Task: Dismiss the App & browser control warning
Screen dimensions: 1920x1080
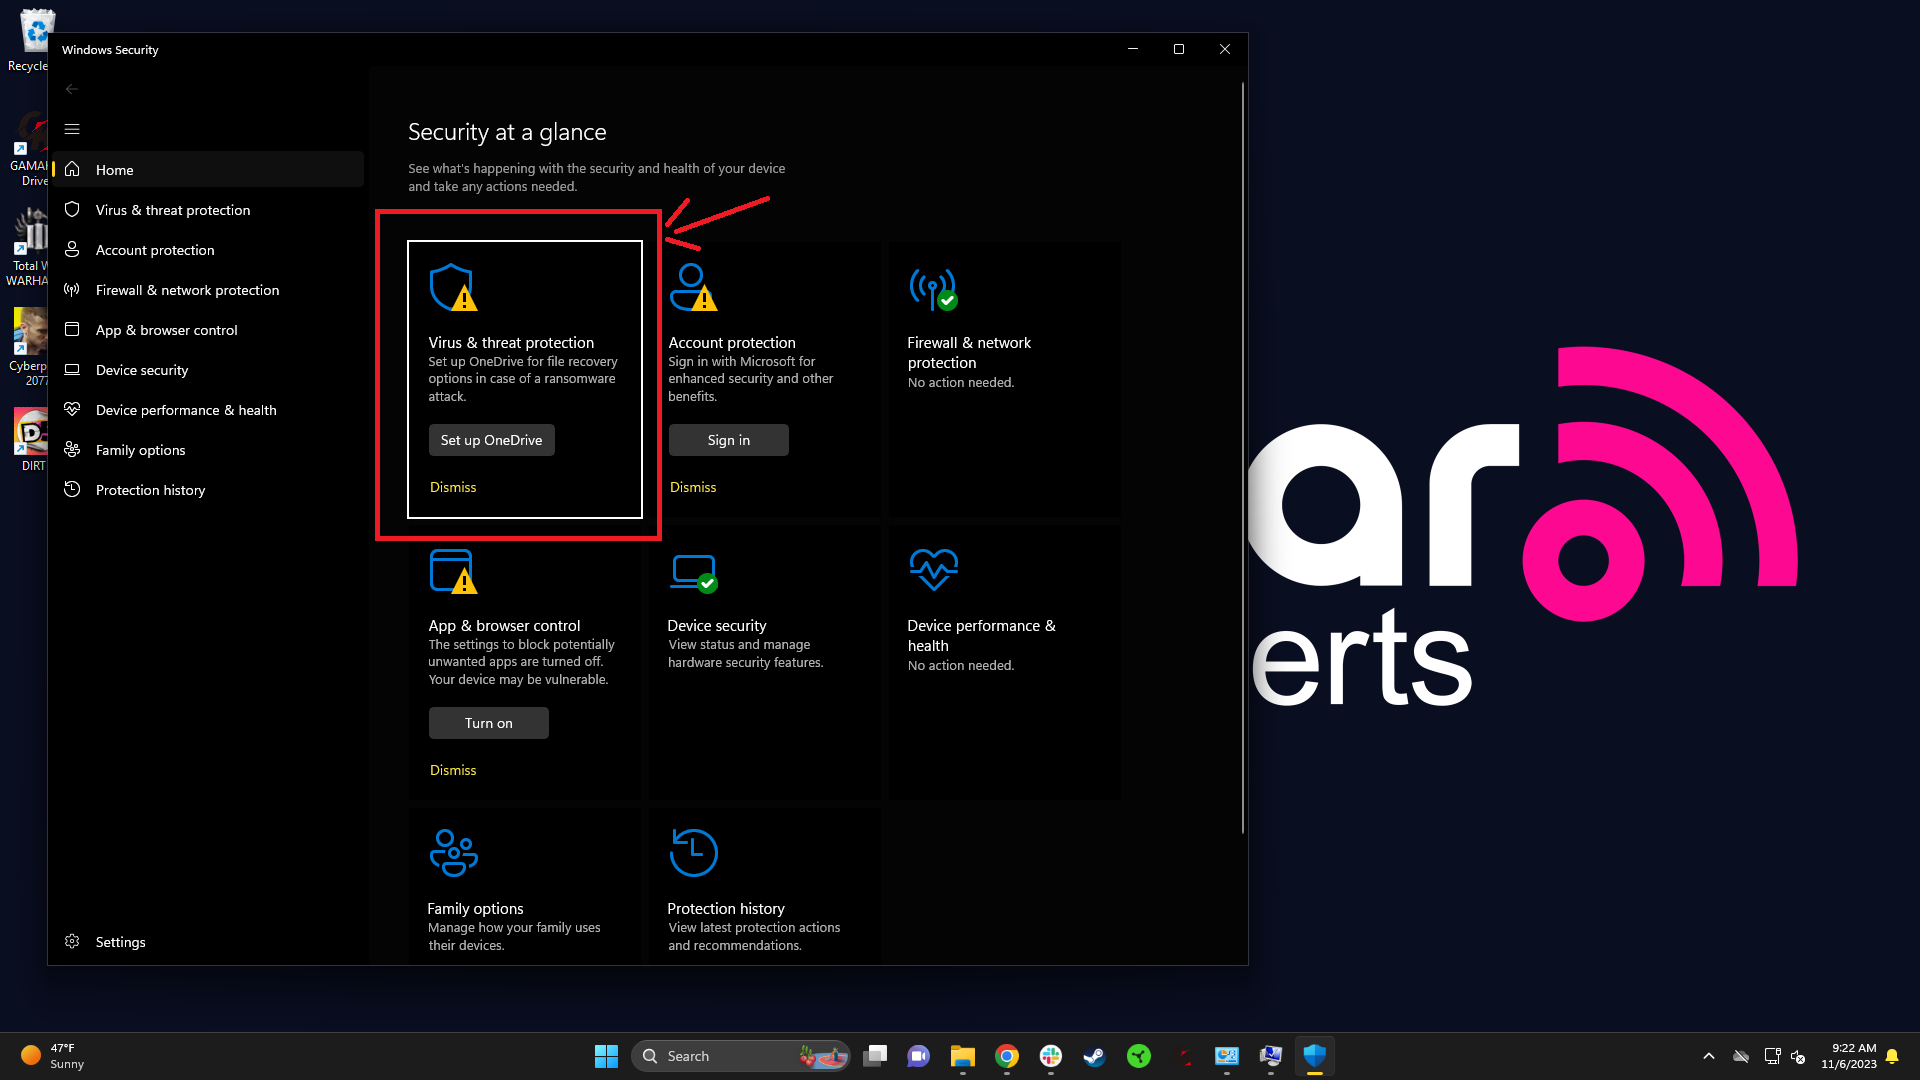Action: click(x=453, y=770)
